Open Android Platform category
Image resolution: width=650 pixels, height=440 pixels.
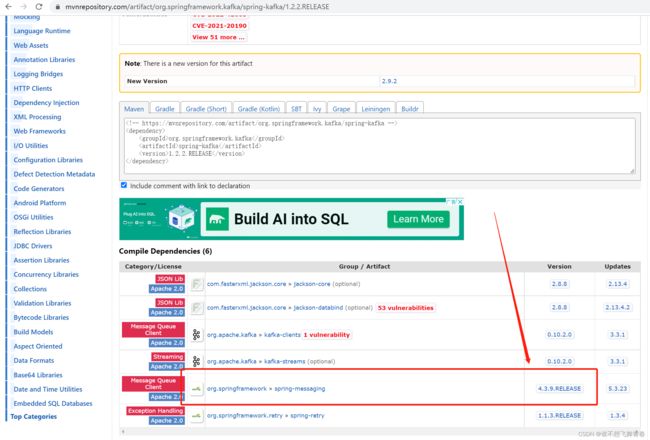[40, 203]
